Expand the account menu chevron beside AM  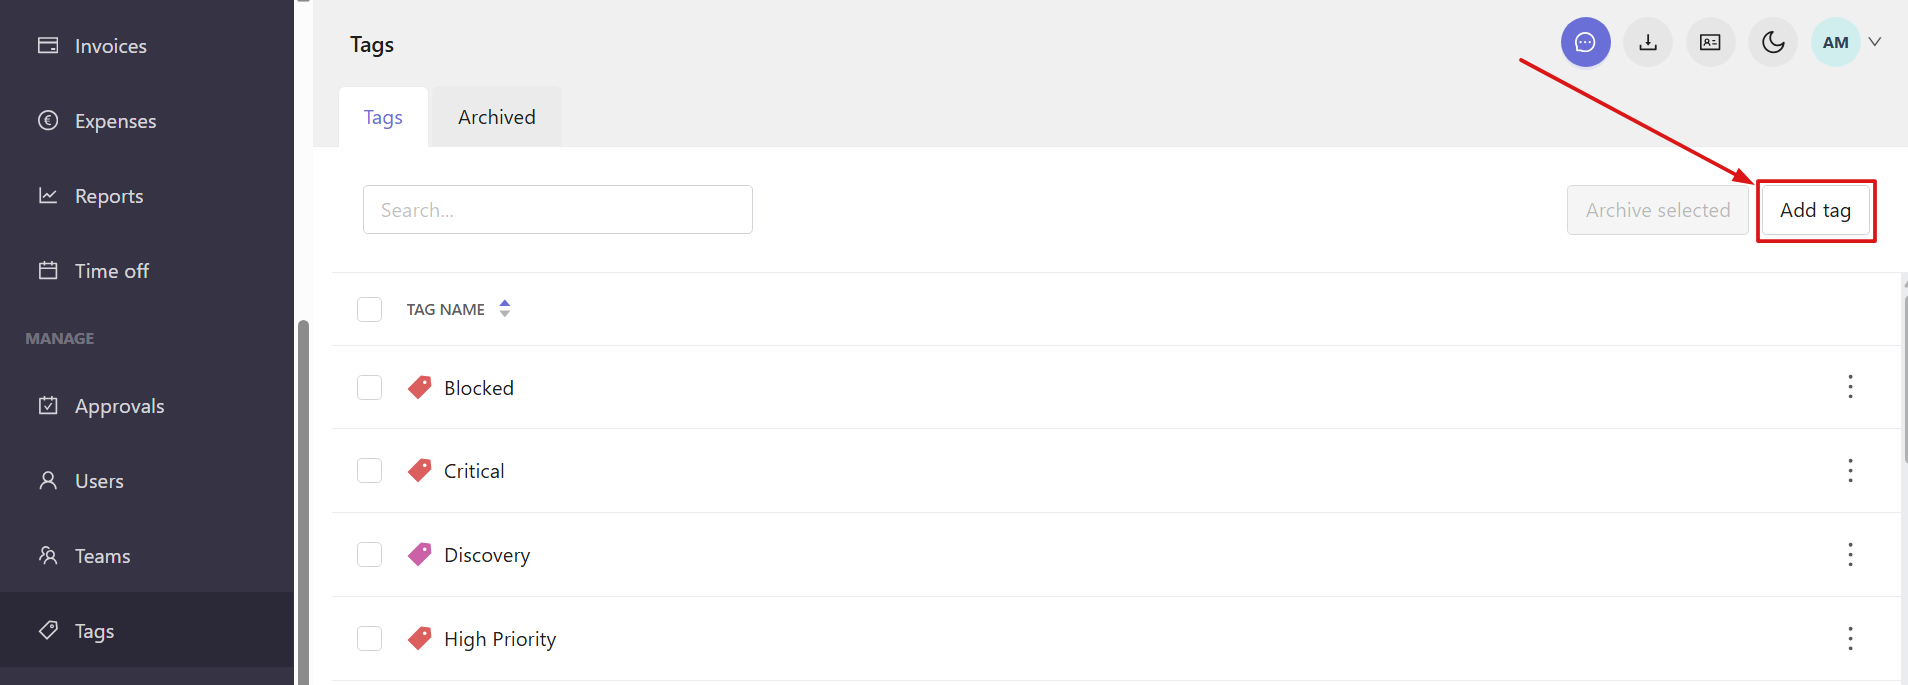pos(1875,42)
